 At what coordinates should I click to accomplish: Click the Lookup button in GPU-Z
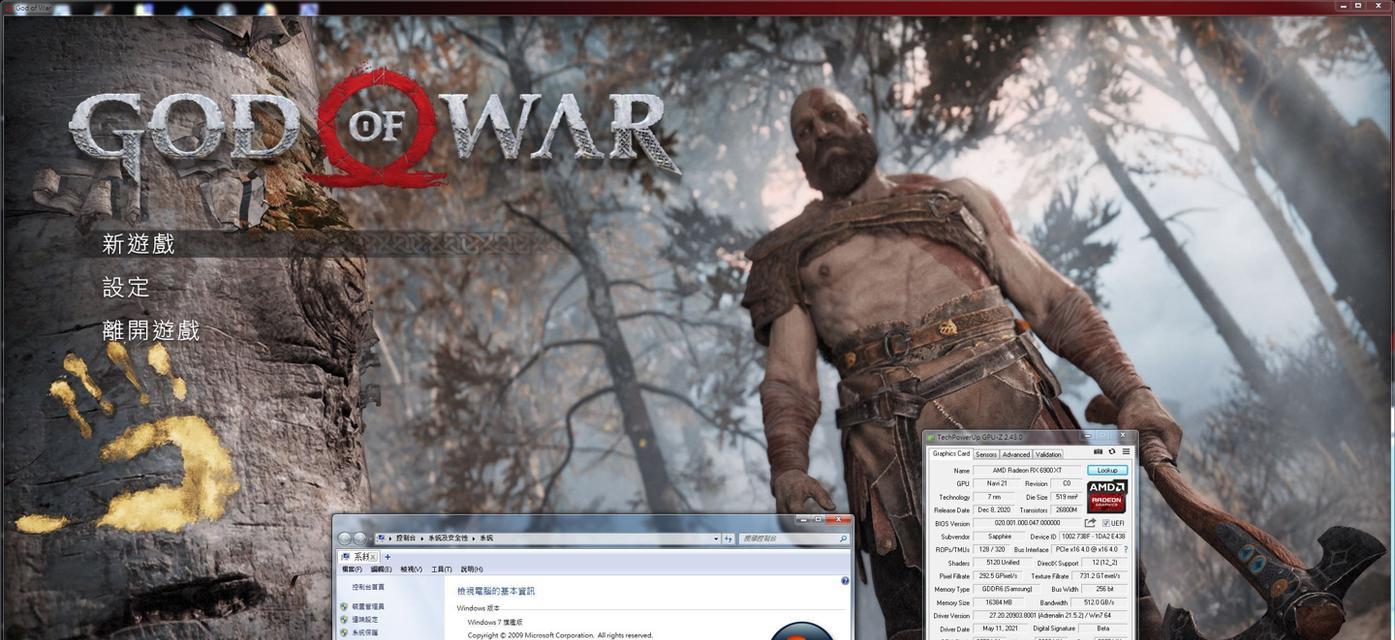pyautogui.click(x=1107, y=470)
